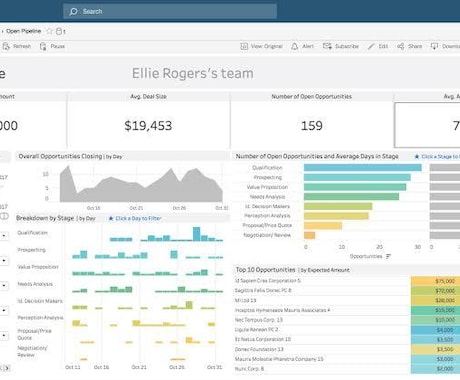Select the Qualification bar in stage chart

[x=363, y=168]
